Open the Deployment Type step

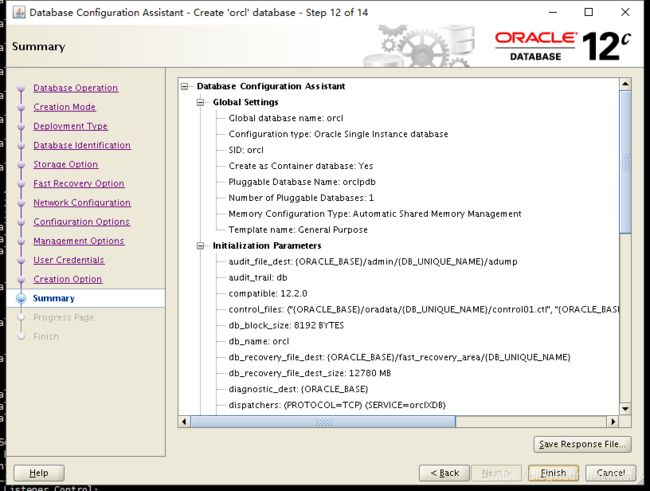tap(70, 126)
